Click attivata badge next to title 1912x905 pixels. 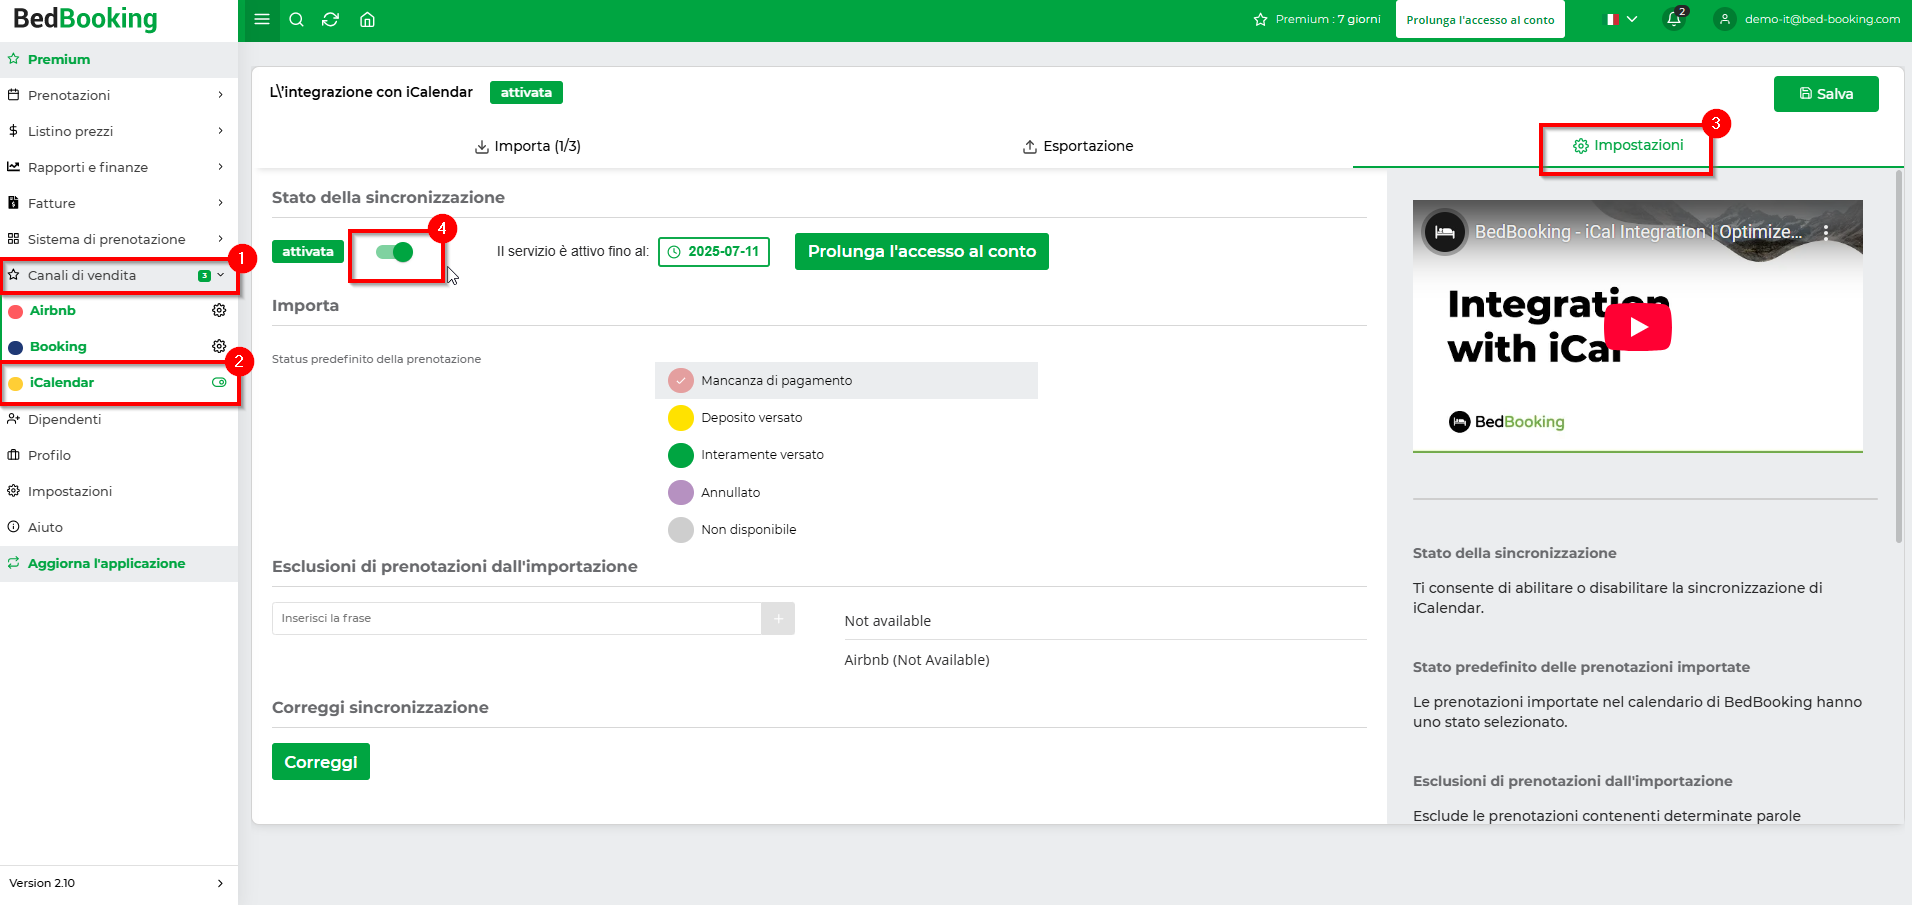[526, 92]
